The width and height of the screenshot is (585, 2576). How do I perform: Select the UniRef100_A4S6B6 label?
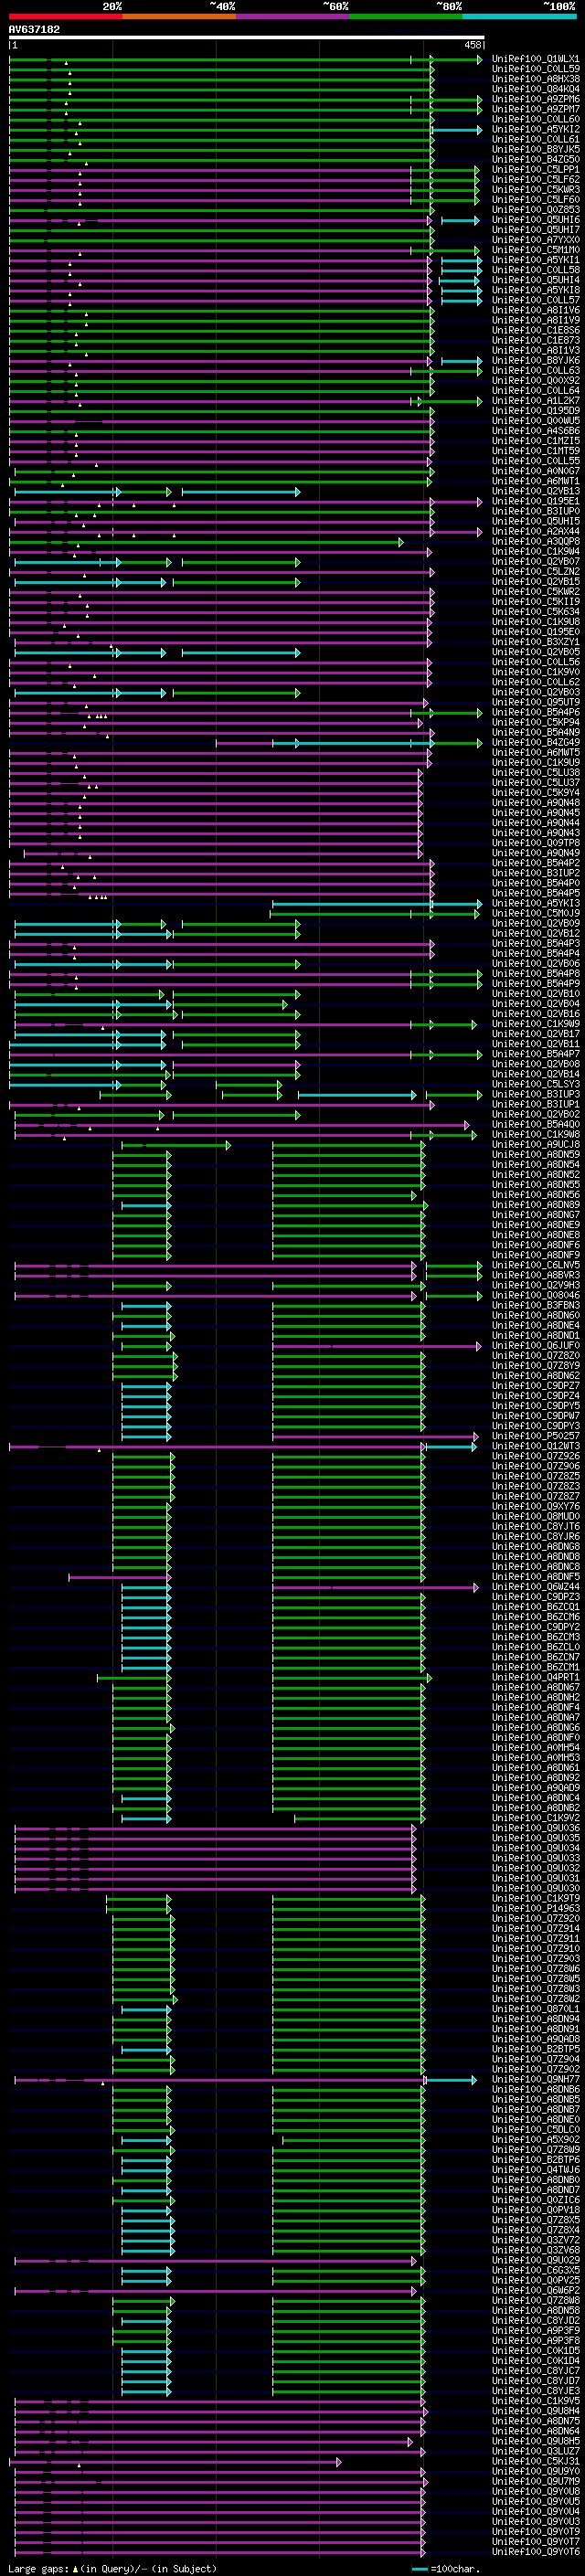pos(536,430)
